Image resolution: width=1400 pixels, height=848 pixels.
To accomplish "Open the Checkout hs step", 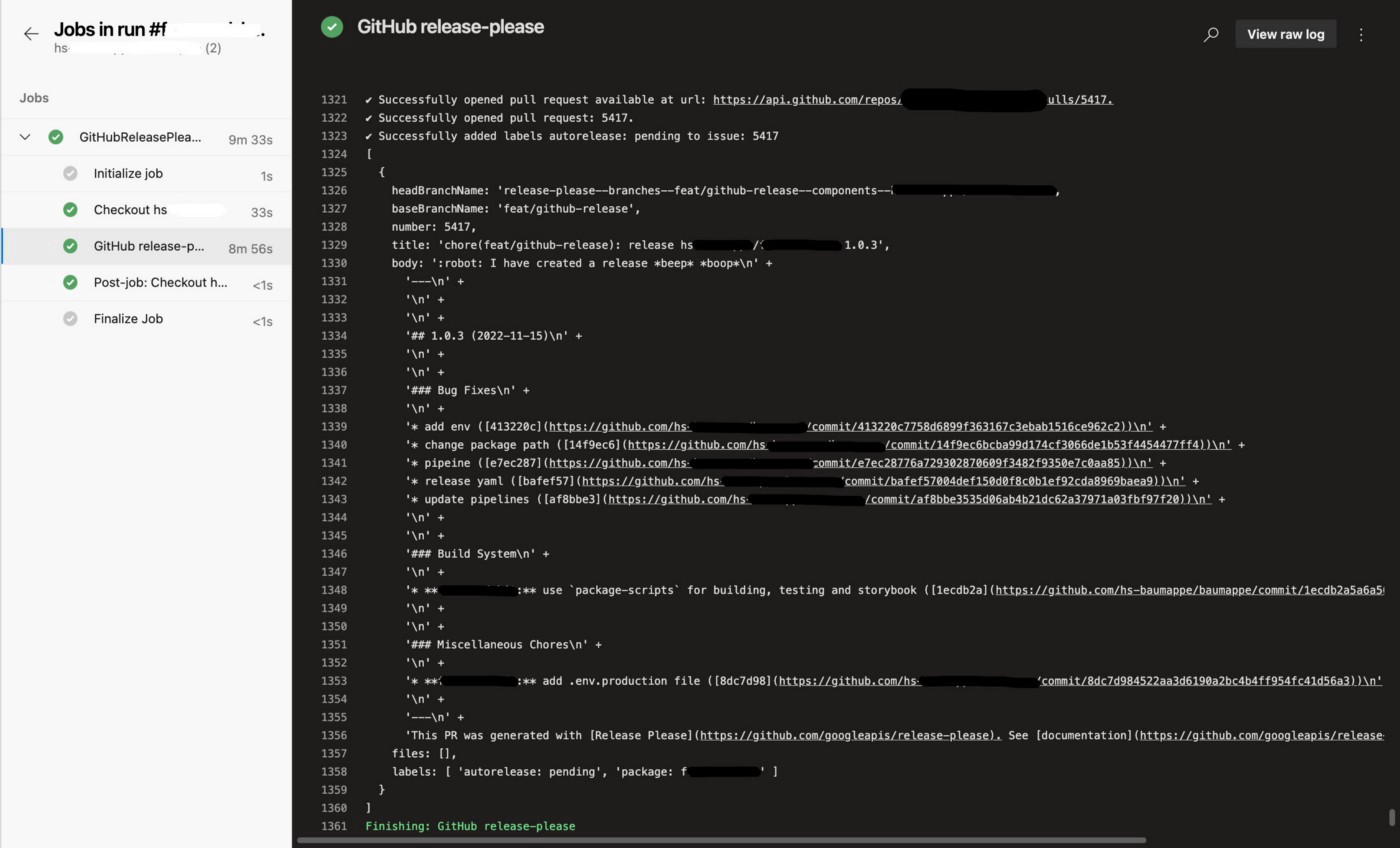I will coord(146,210).
